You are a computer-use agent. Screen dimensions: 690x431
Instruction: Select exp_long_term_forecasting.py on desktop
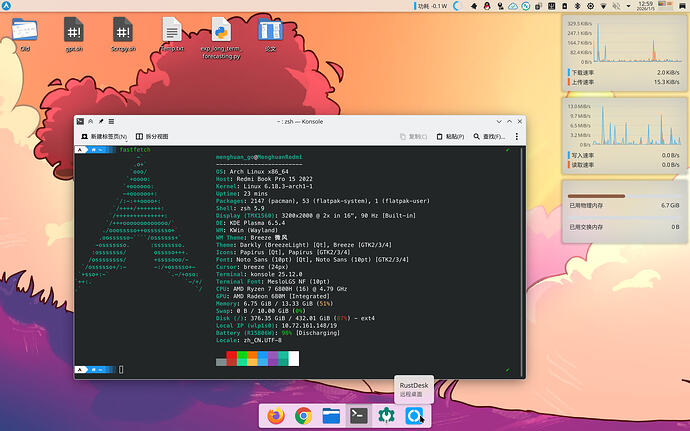tap(221, 38)
